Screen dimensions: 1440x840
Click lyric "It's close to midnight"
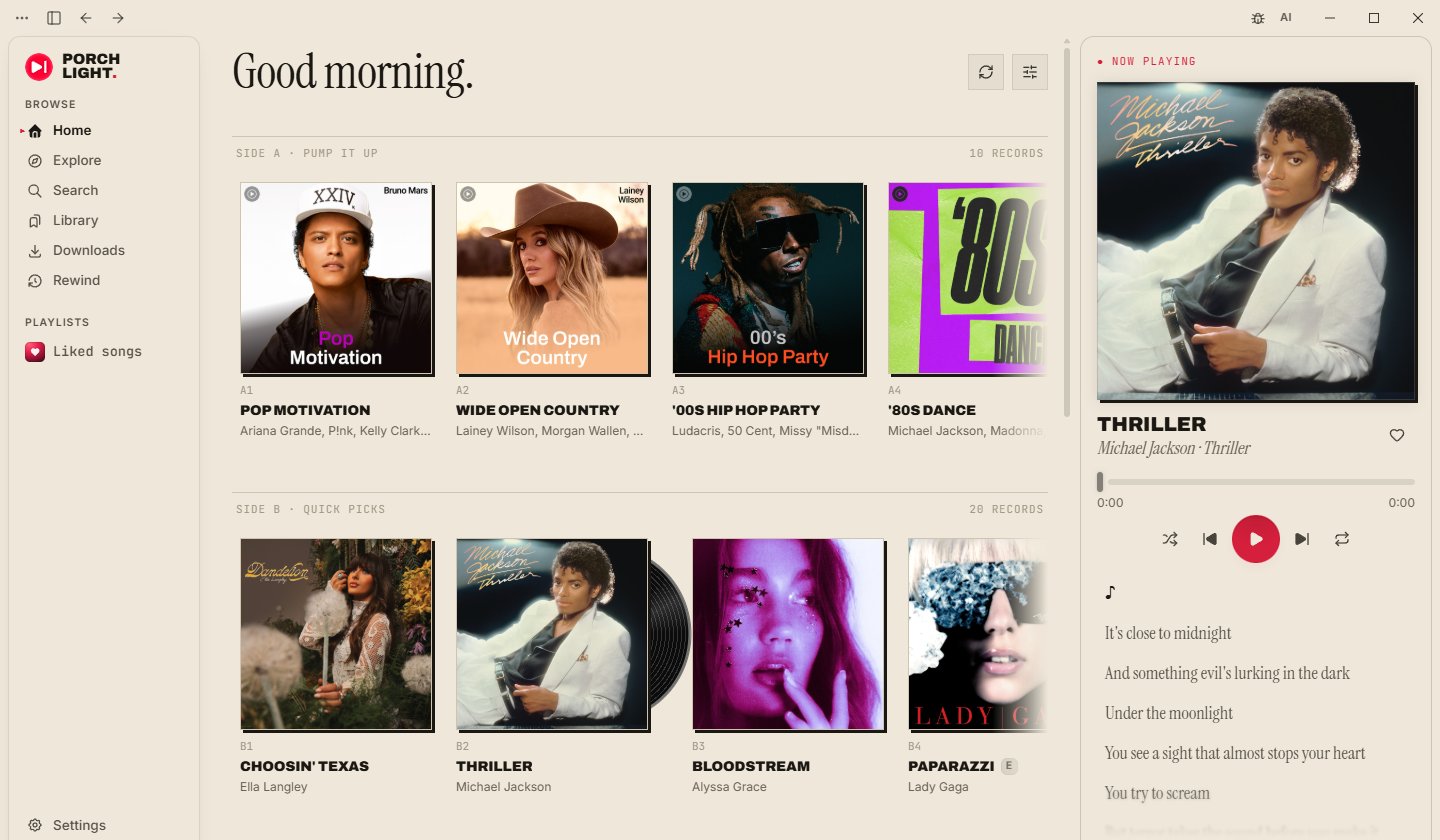coord(1168,633)
